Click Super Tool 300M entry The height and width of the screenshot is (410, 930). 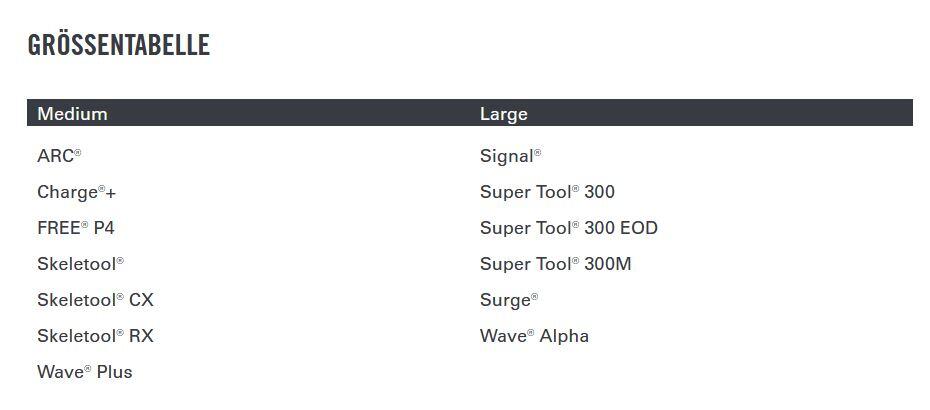(x=555, y=263)
